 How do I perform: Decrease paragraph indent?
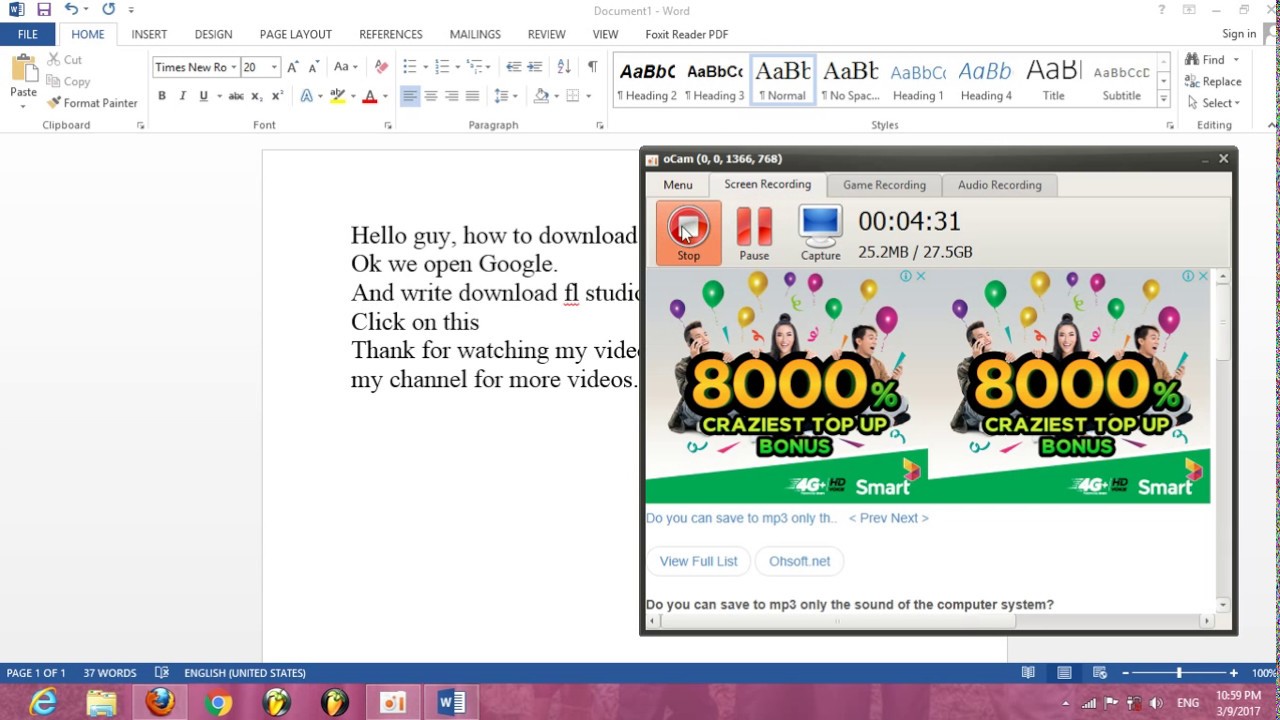[x=514, y=67]
